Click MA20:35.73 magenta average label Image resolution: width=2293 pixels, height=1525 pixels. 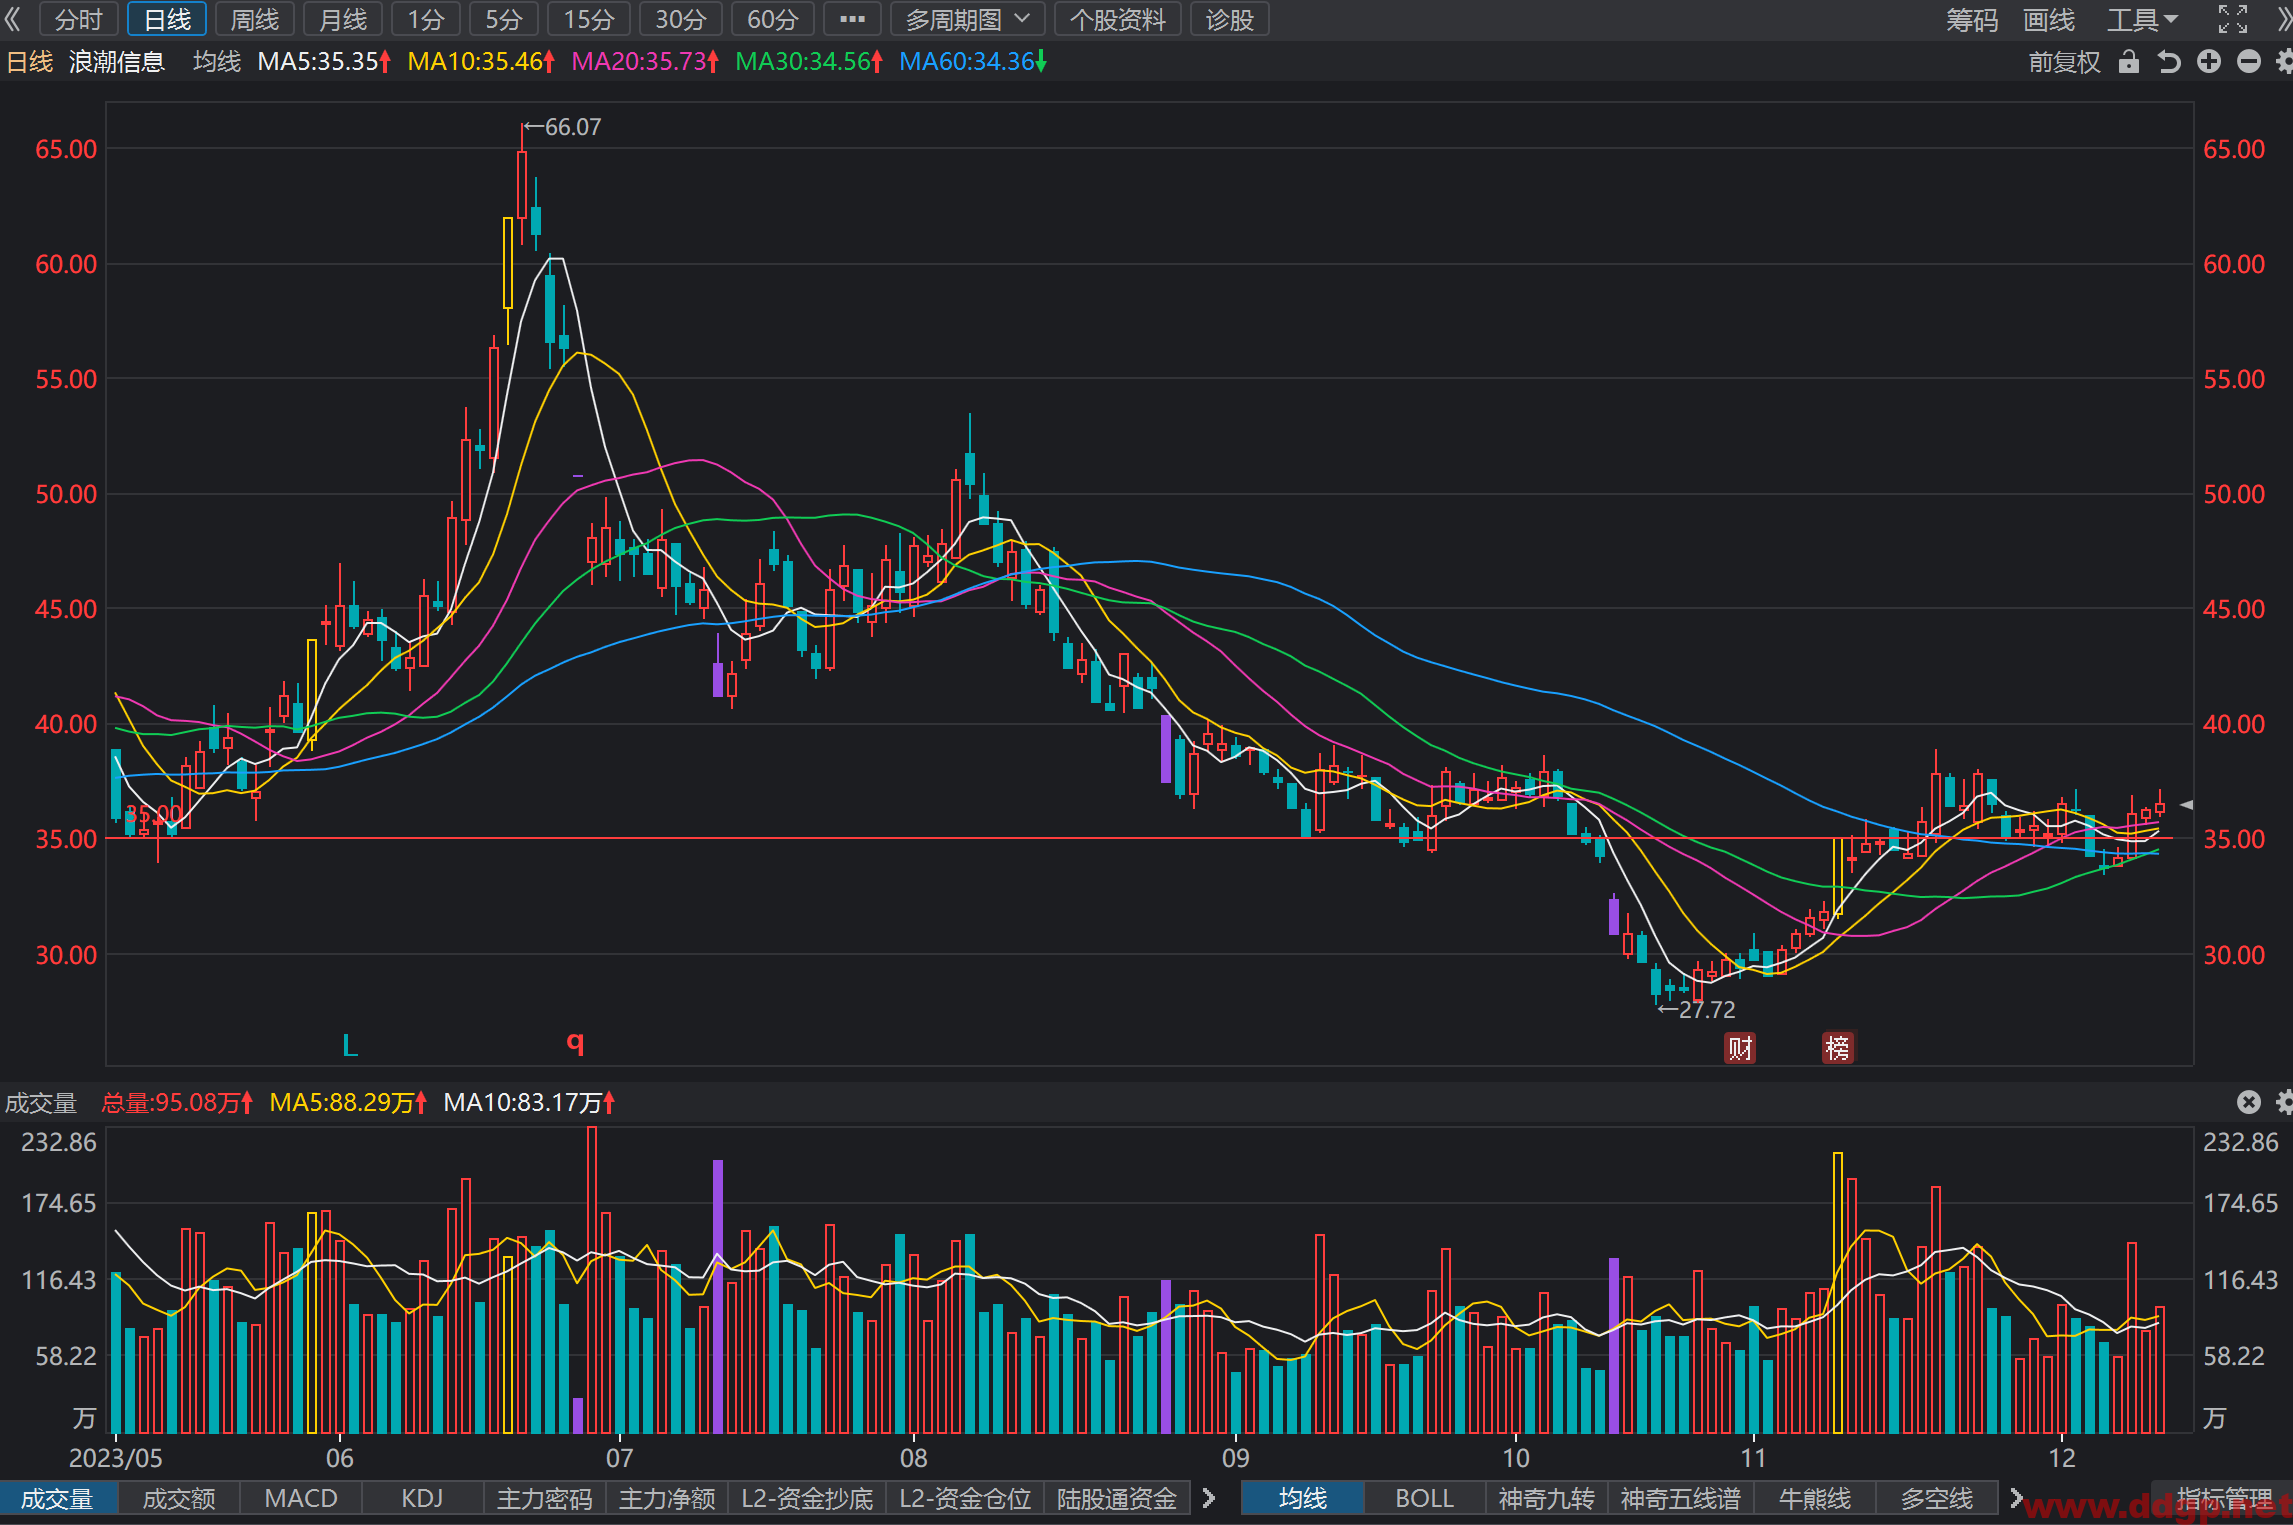tap(644, 62)
